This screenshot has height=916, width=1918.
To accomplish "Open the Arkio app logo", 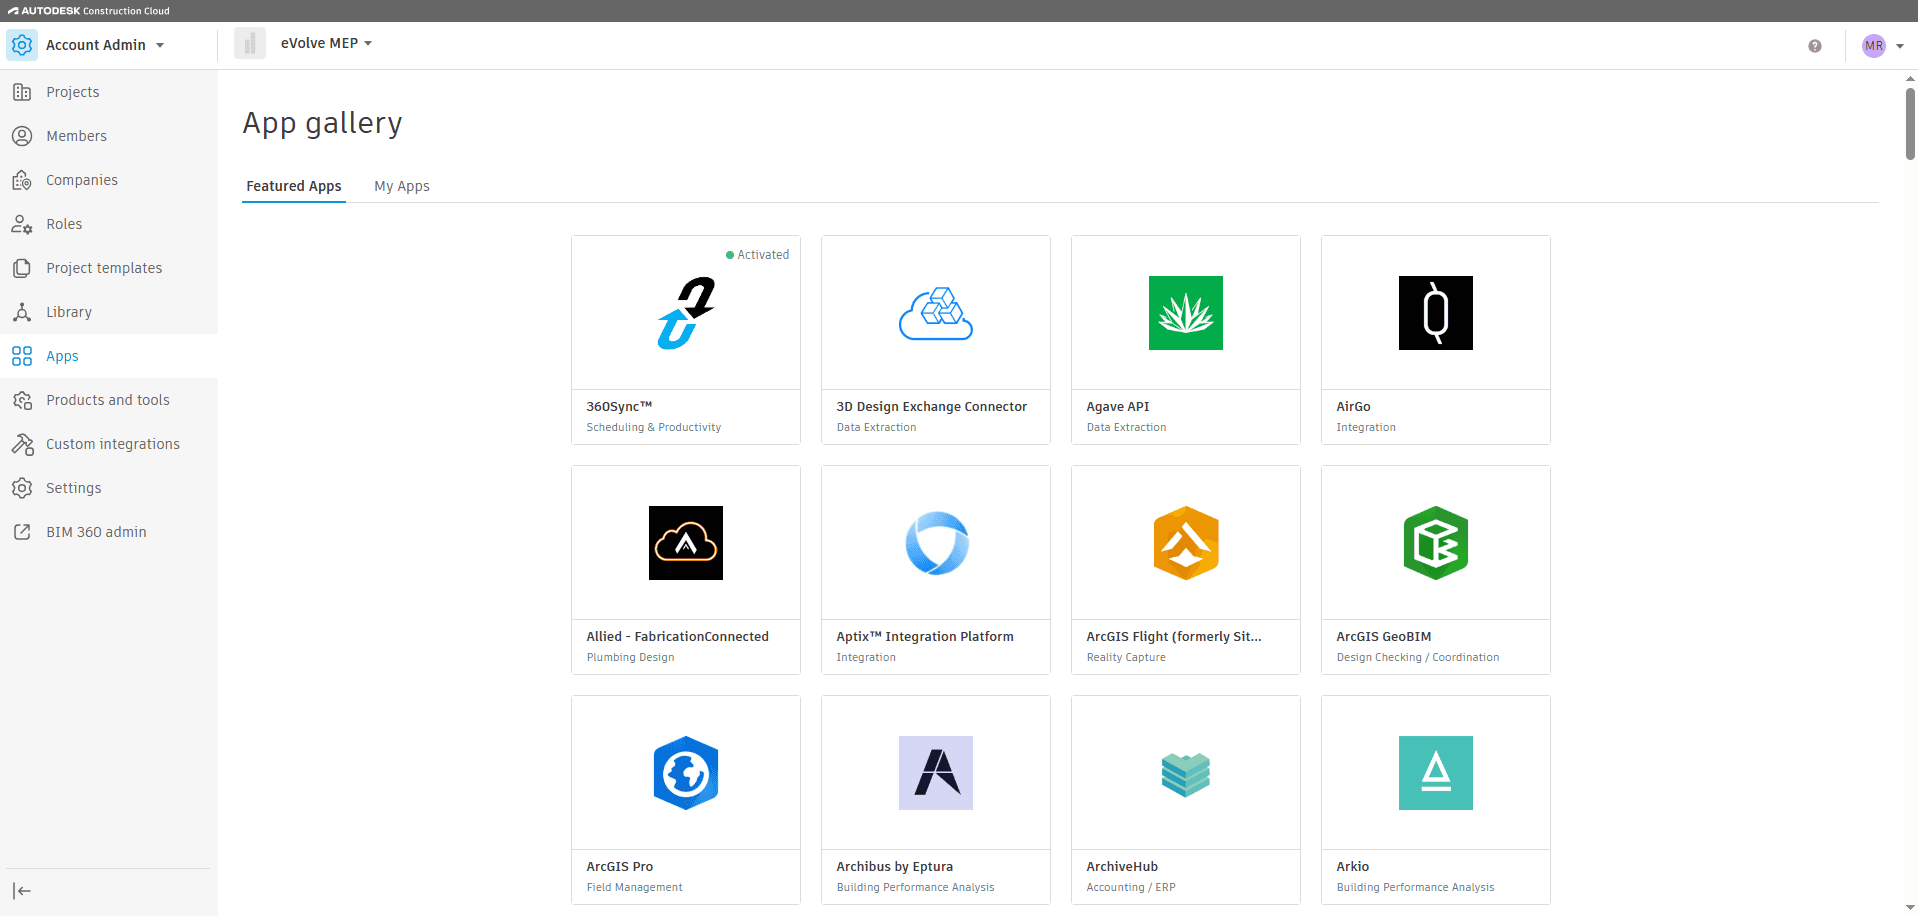I will tap(1436, 773).
